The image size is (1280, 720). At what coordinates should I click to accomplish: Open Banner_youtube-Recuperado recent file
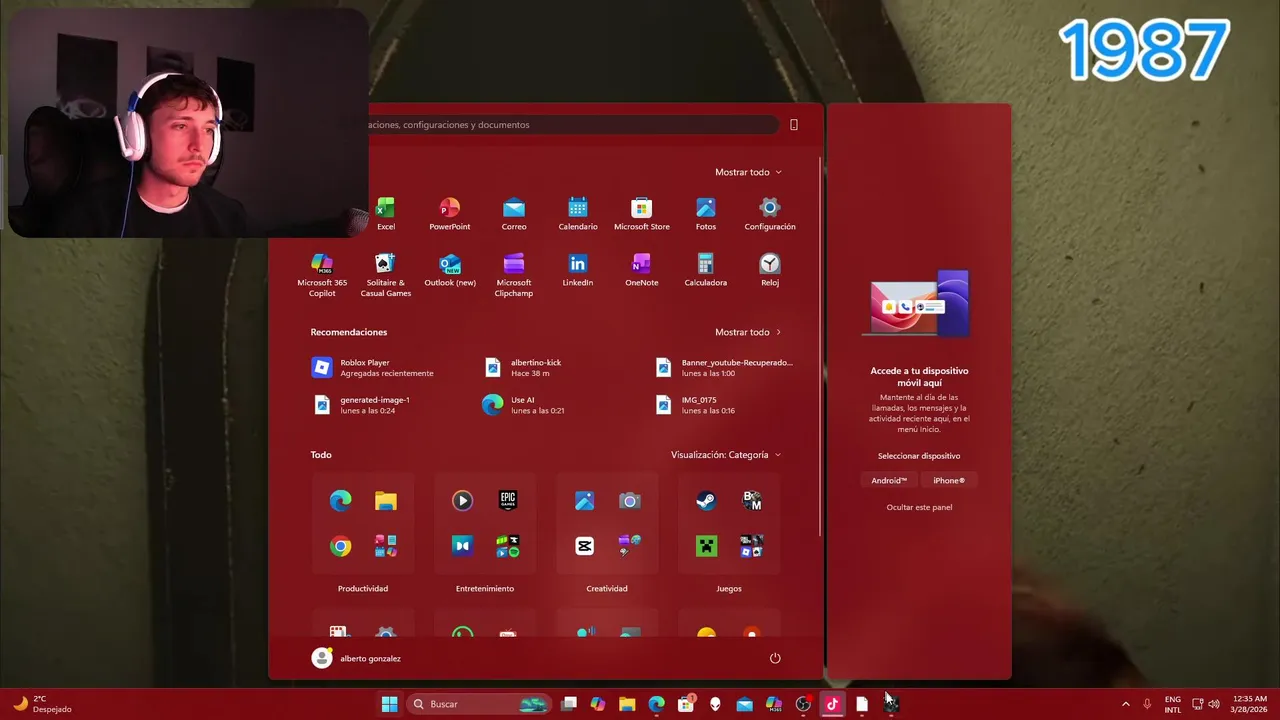point(725,368)
